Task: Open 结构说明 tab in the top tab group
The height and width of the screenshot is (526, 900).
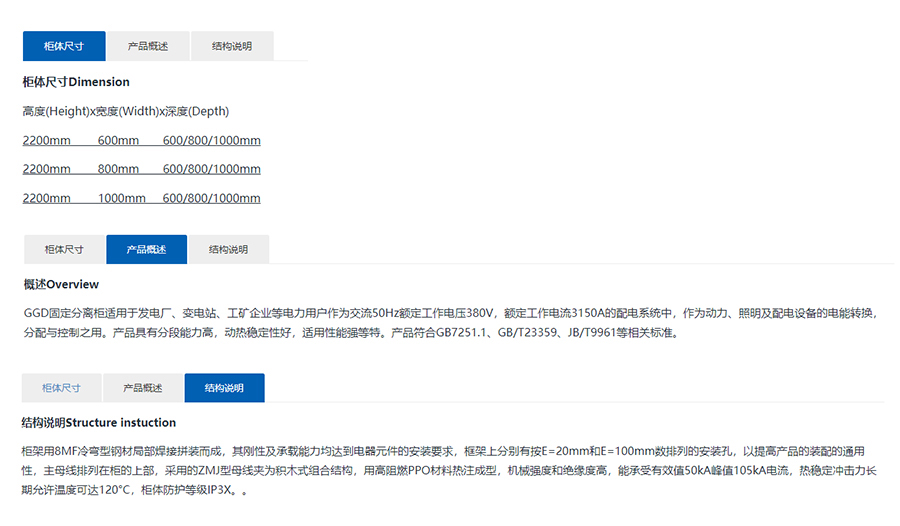Action: coord(231,46)
